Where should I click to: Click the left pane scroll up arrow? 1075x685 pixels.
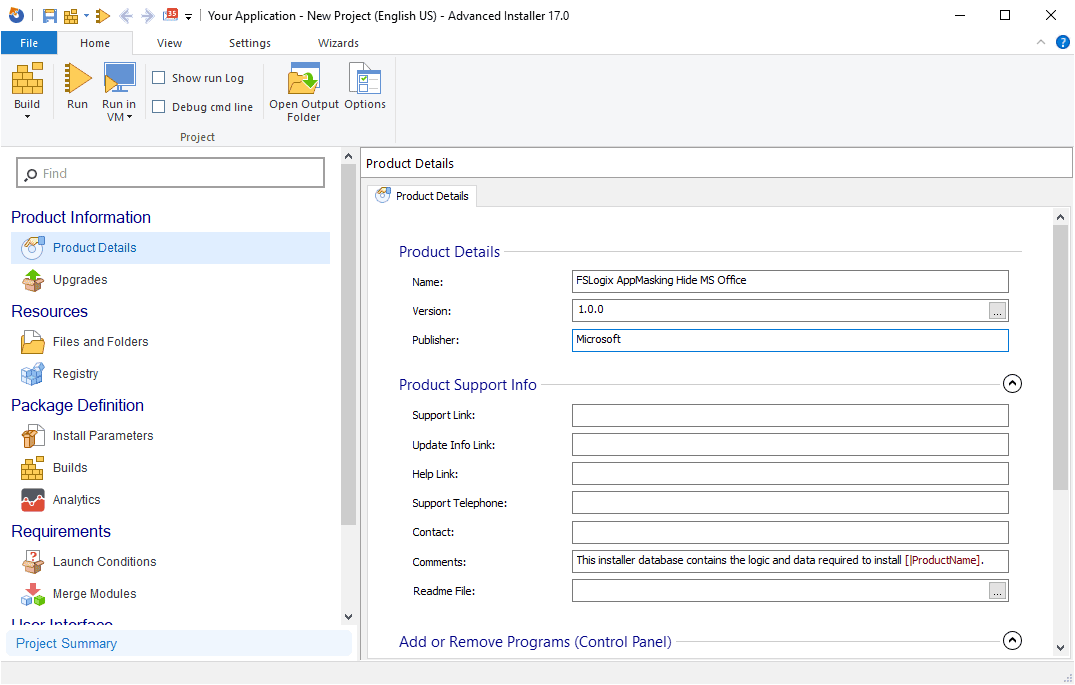(x=348, y=156)
